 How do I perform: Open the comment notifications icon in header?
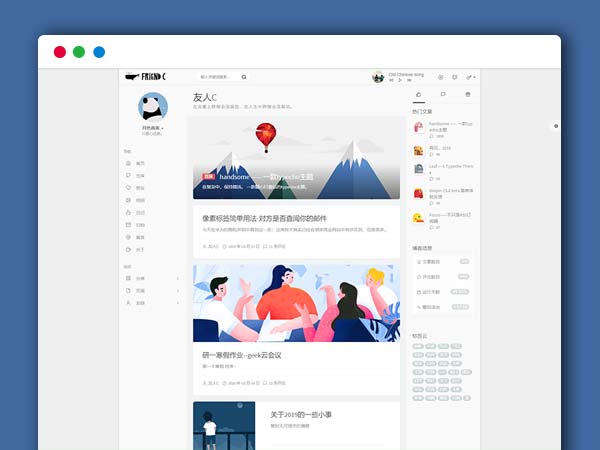454,76
